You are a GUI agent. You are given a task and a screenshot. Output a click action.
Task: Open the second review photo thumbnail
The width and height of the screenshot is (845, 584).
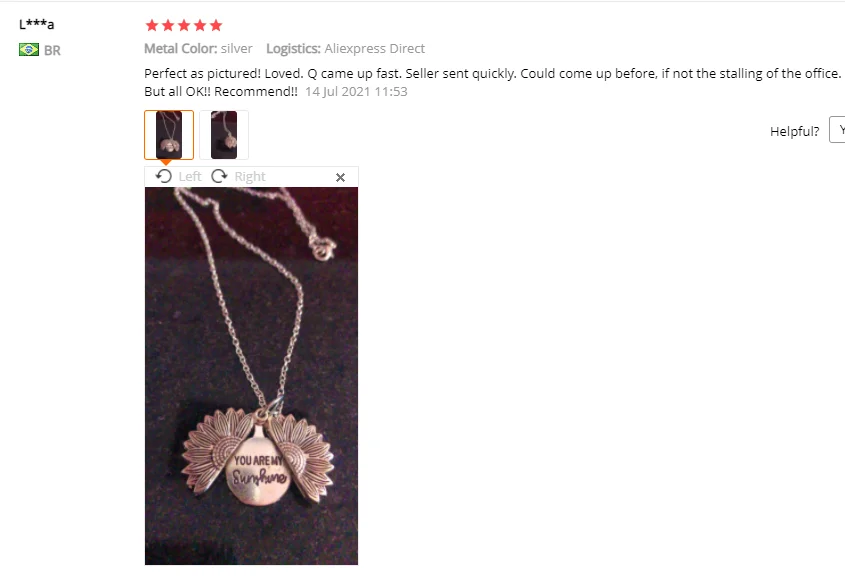(x=224, y=135)
